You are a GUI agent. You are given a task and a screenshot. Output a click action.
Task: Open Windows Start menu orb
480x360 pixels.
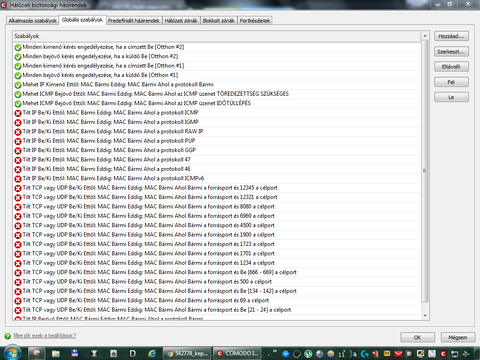pos(12,353)
